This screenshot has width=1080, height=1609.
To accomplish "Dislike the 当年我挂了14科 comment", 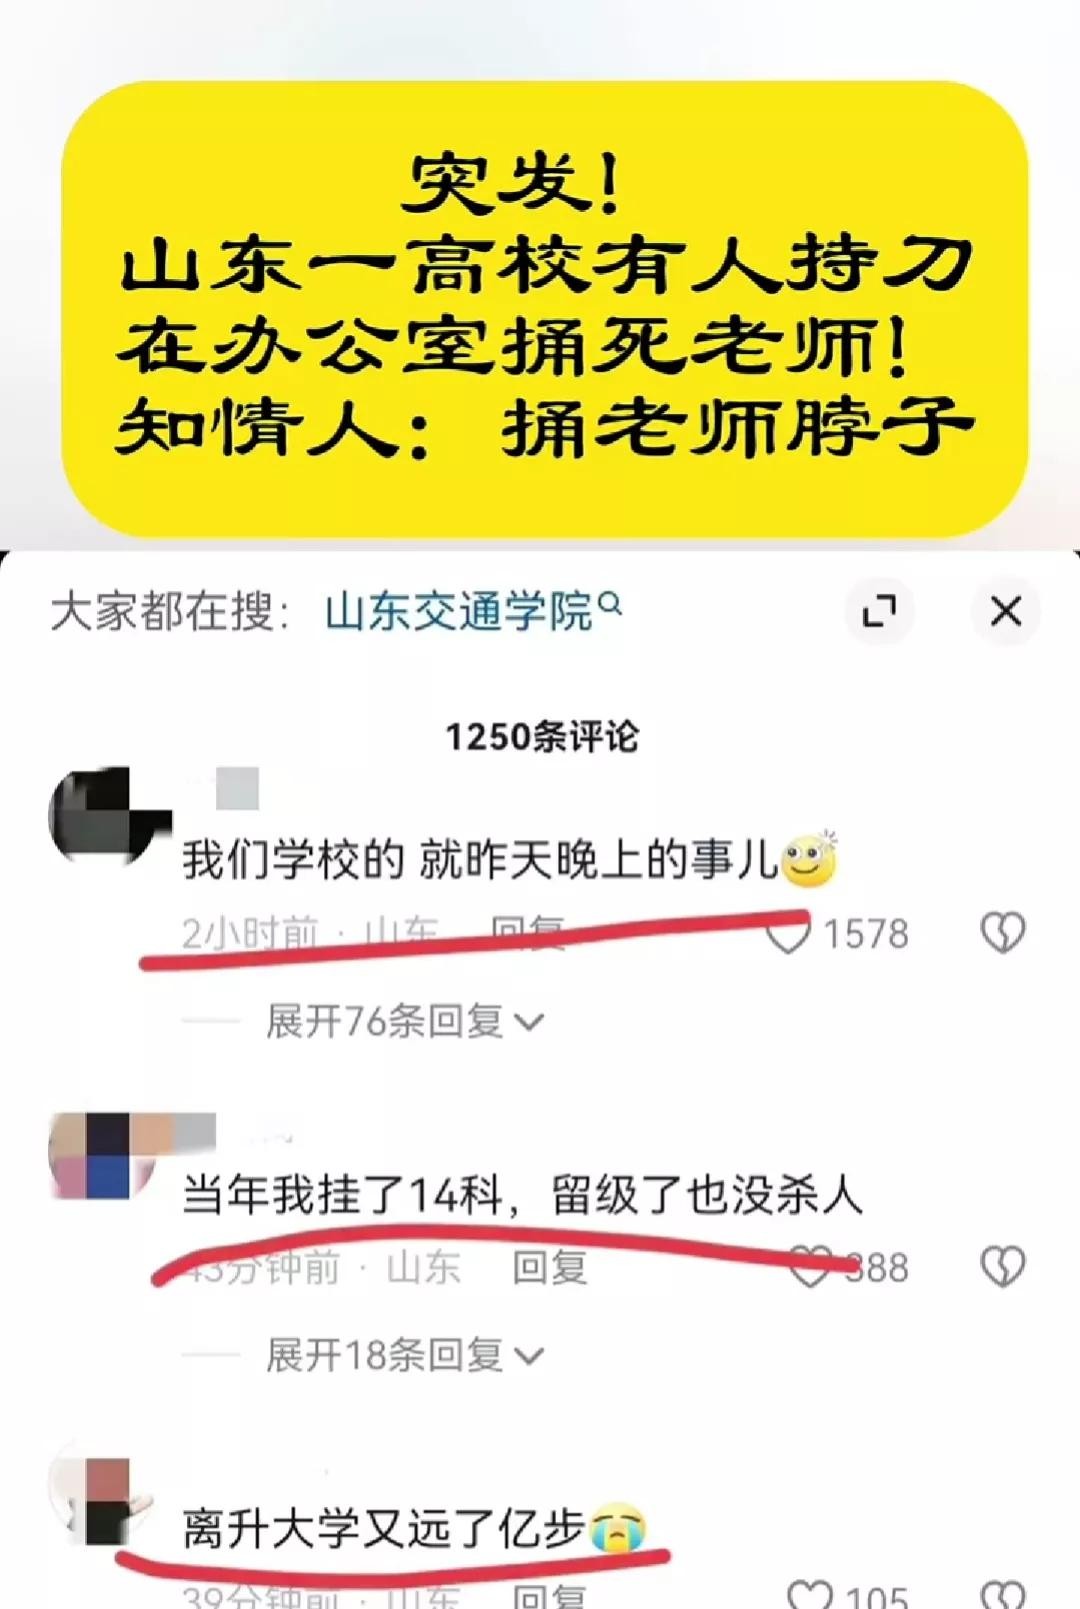I will click(x=1002, y=1267).
